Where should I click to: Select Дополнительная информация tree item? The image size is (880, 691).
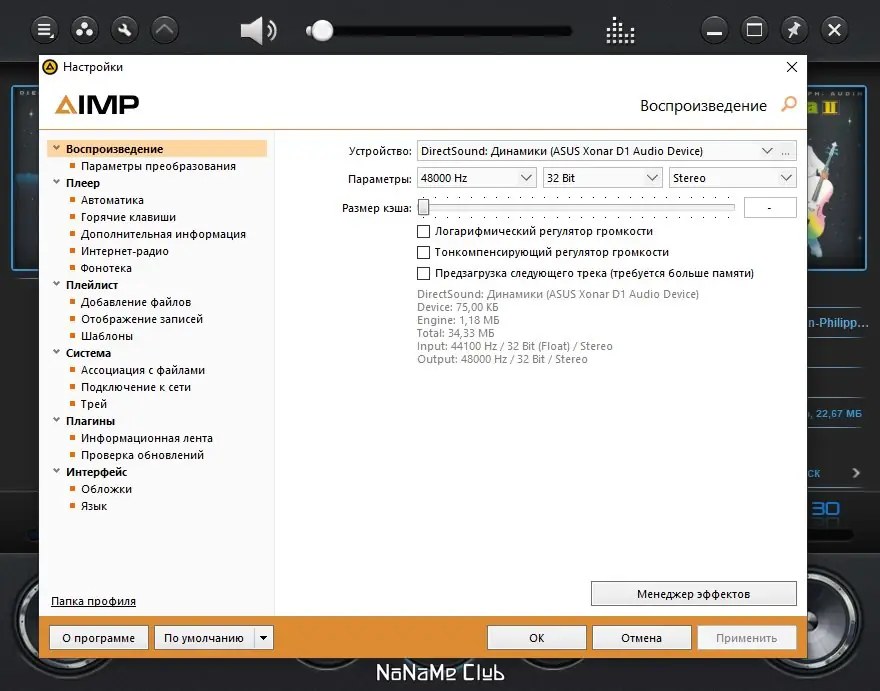pyautogui.click(x=163, y=234)
